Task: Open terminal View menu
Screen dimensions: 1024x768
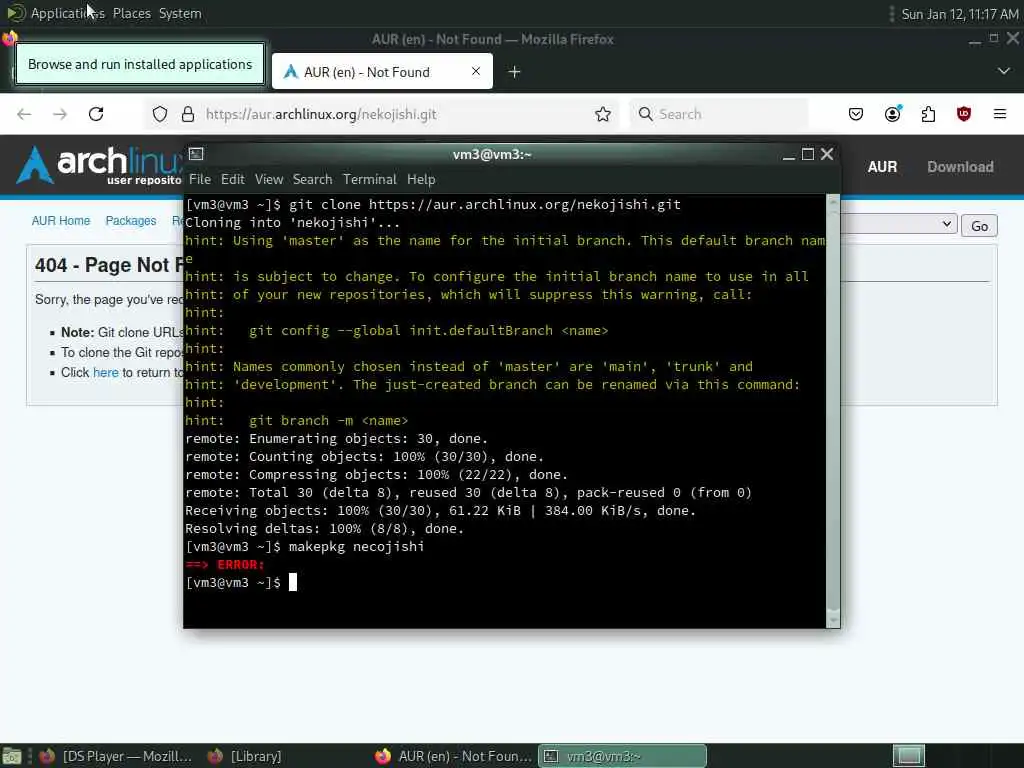Action: coord(269,179)
